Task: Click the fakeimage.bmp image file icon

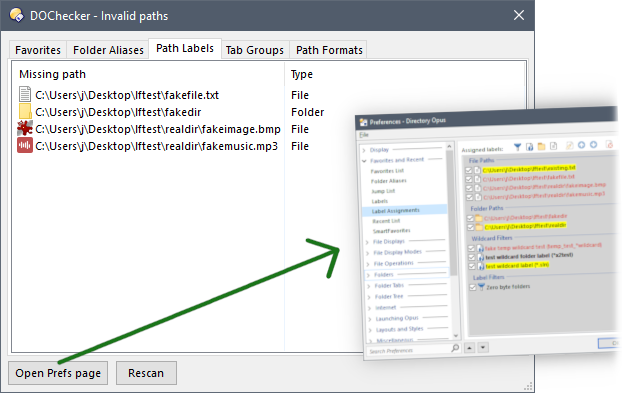Action: 25,128
